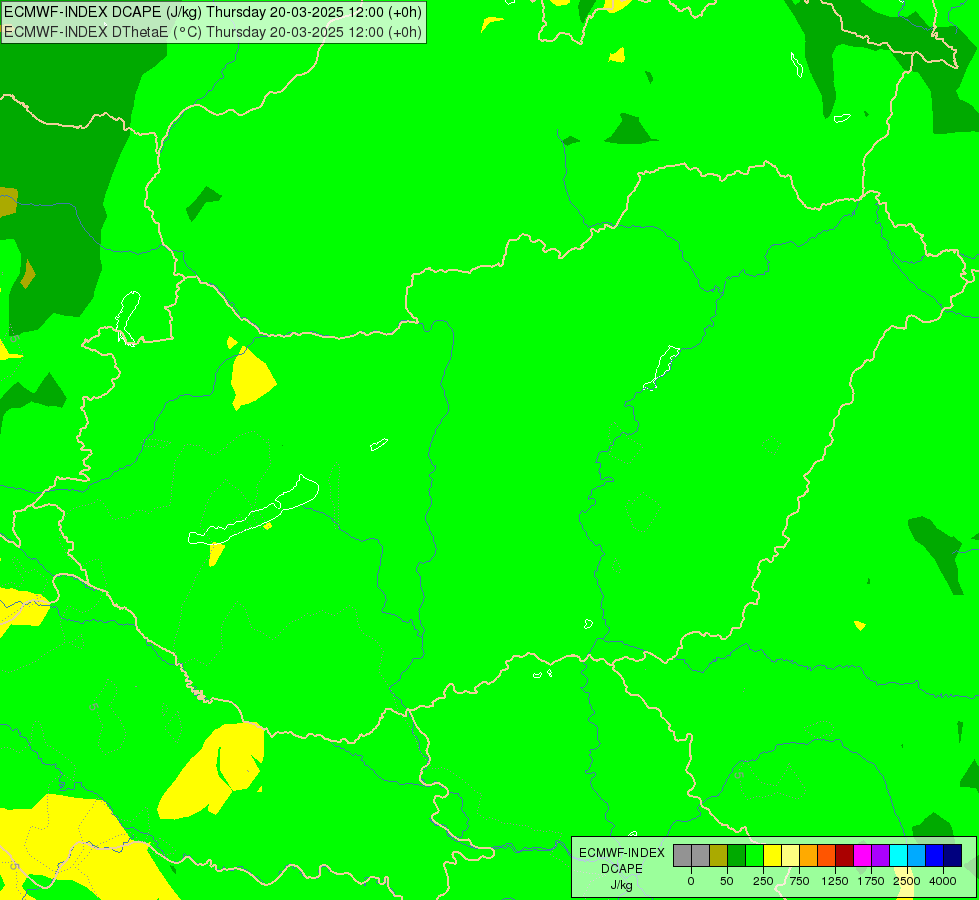
Task: Click the legend value 1250
Action: click(x=835, y=881)
